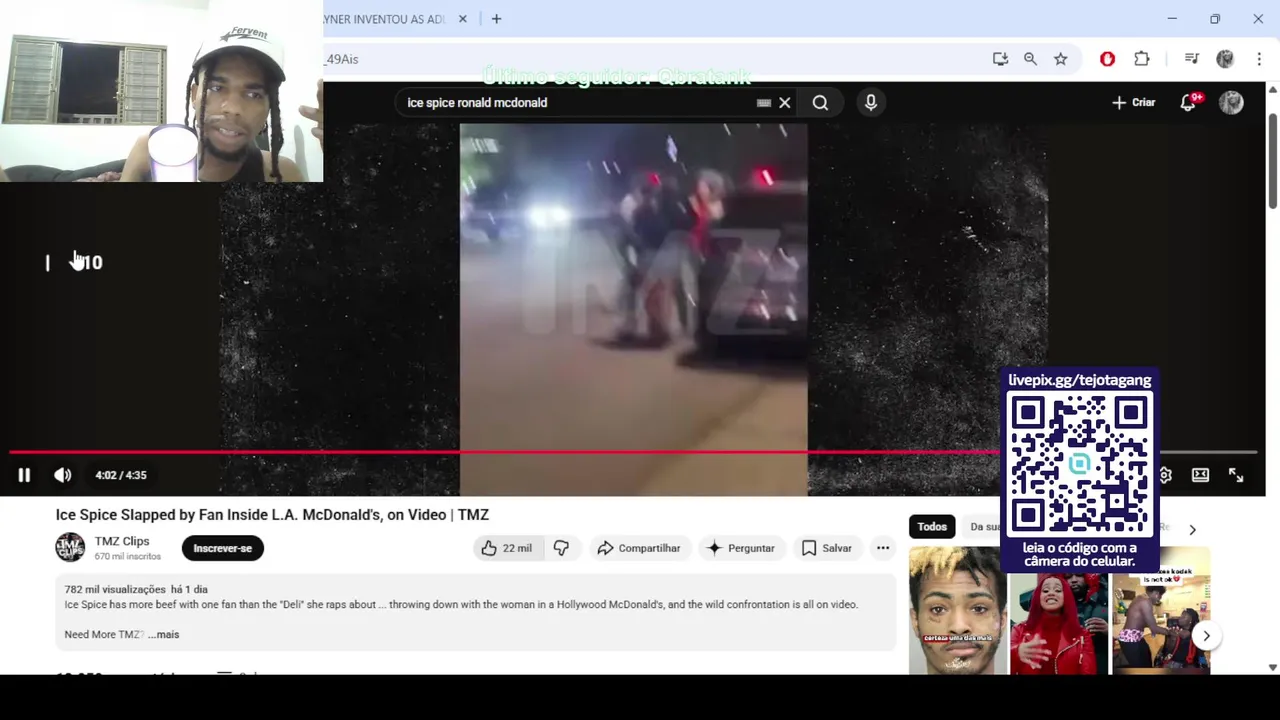Click the install app icon in address bar
Screen dimensions: 1280x720
1000,59
